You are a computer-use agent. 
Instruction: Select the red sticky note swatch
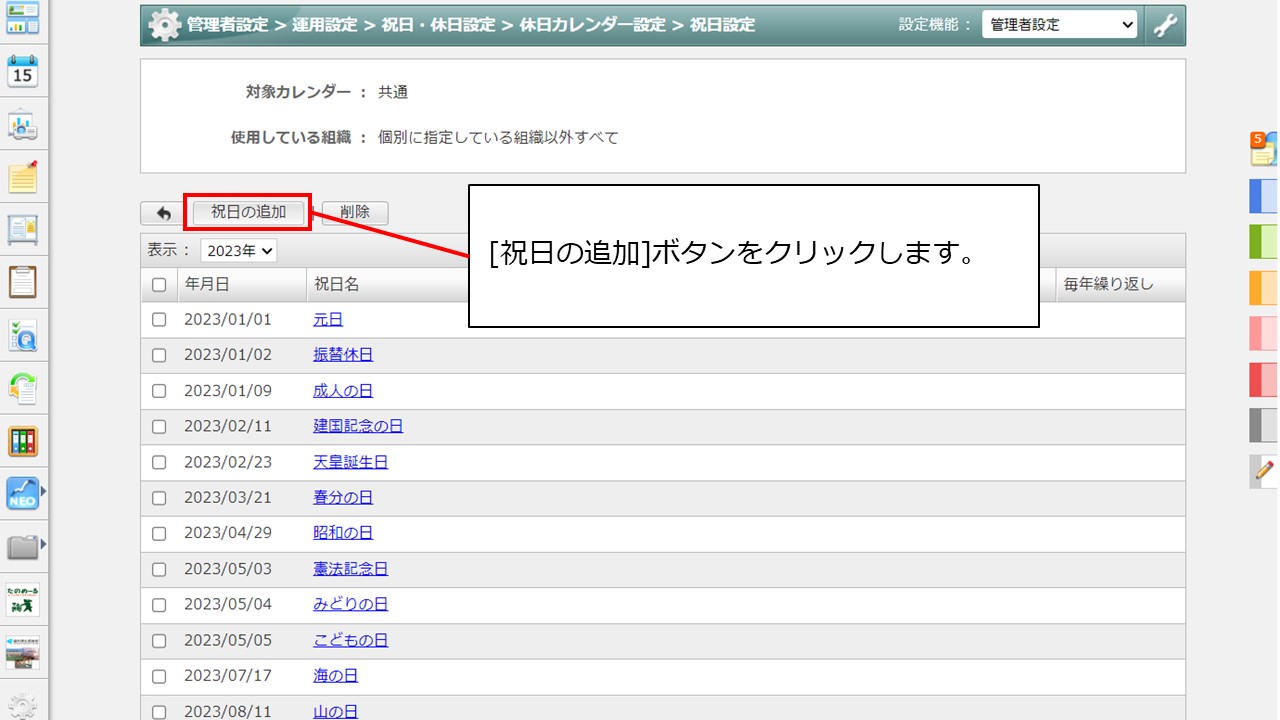click(1263, 380)
